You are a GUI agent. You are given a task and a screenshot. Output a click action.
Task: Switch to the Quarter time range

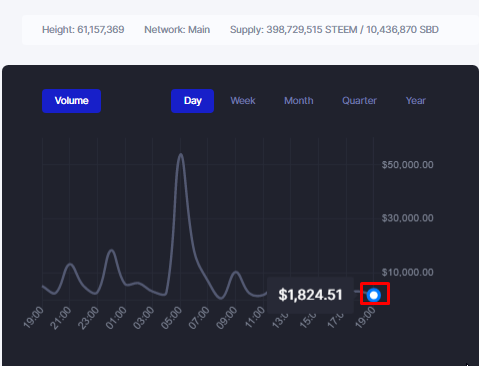click(x=359, y=101)
